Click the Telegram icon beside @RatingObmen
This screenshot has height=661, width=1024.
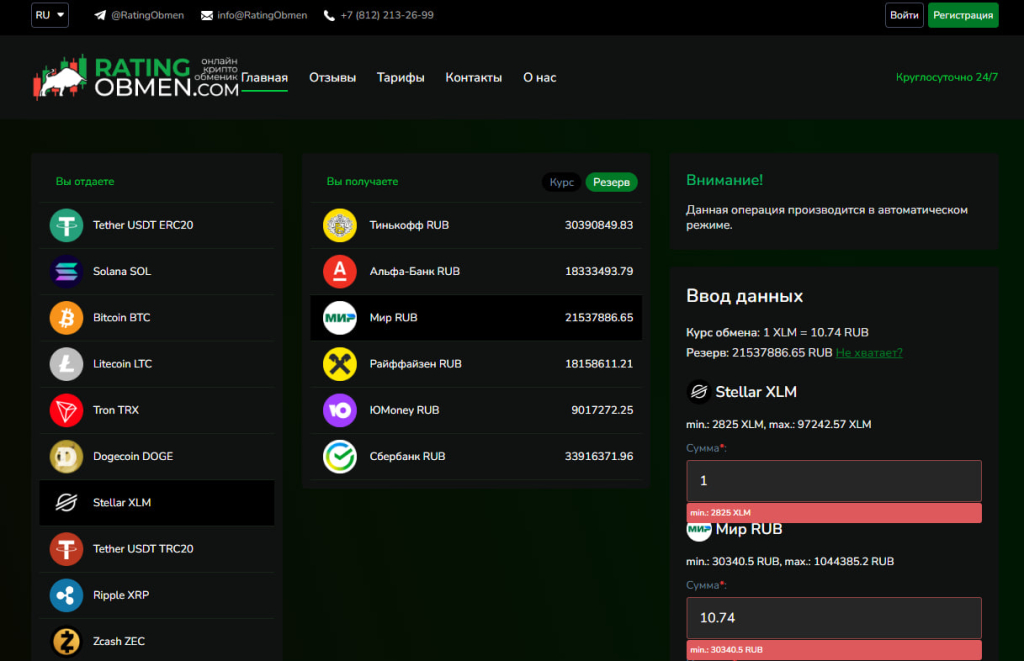click(100, 15)
